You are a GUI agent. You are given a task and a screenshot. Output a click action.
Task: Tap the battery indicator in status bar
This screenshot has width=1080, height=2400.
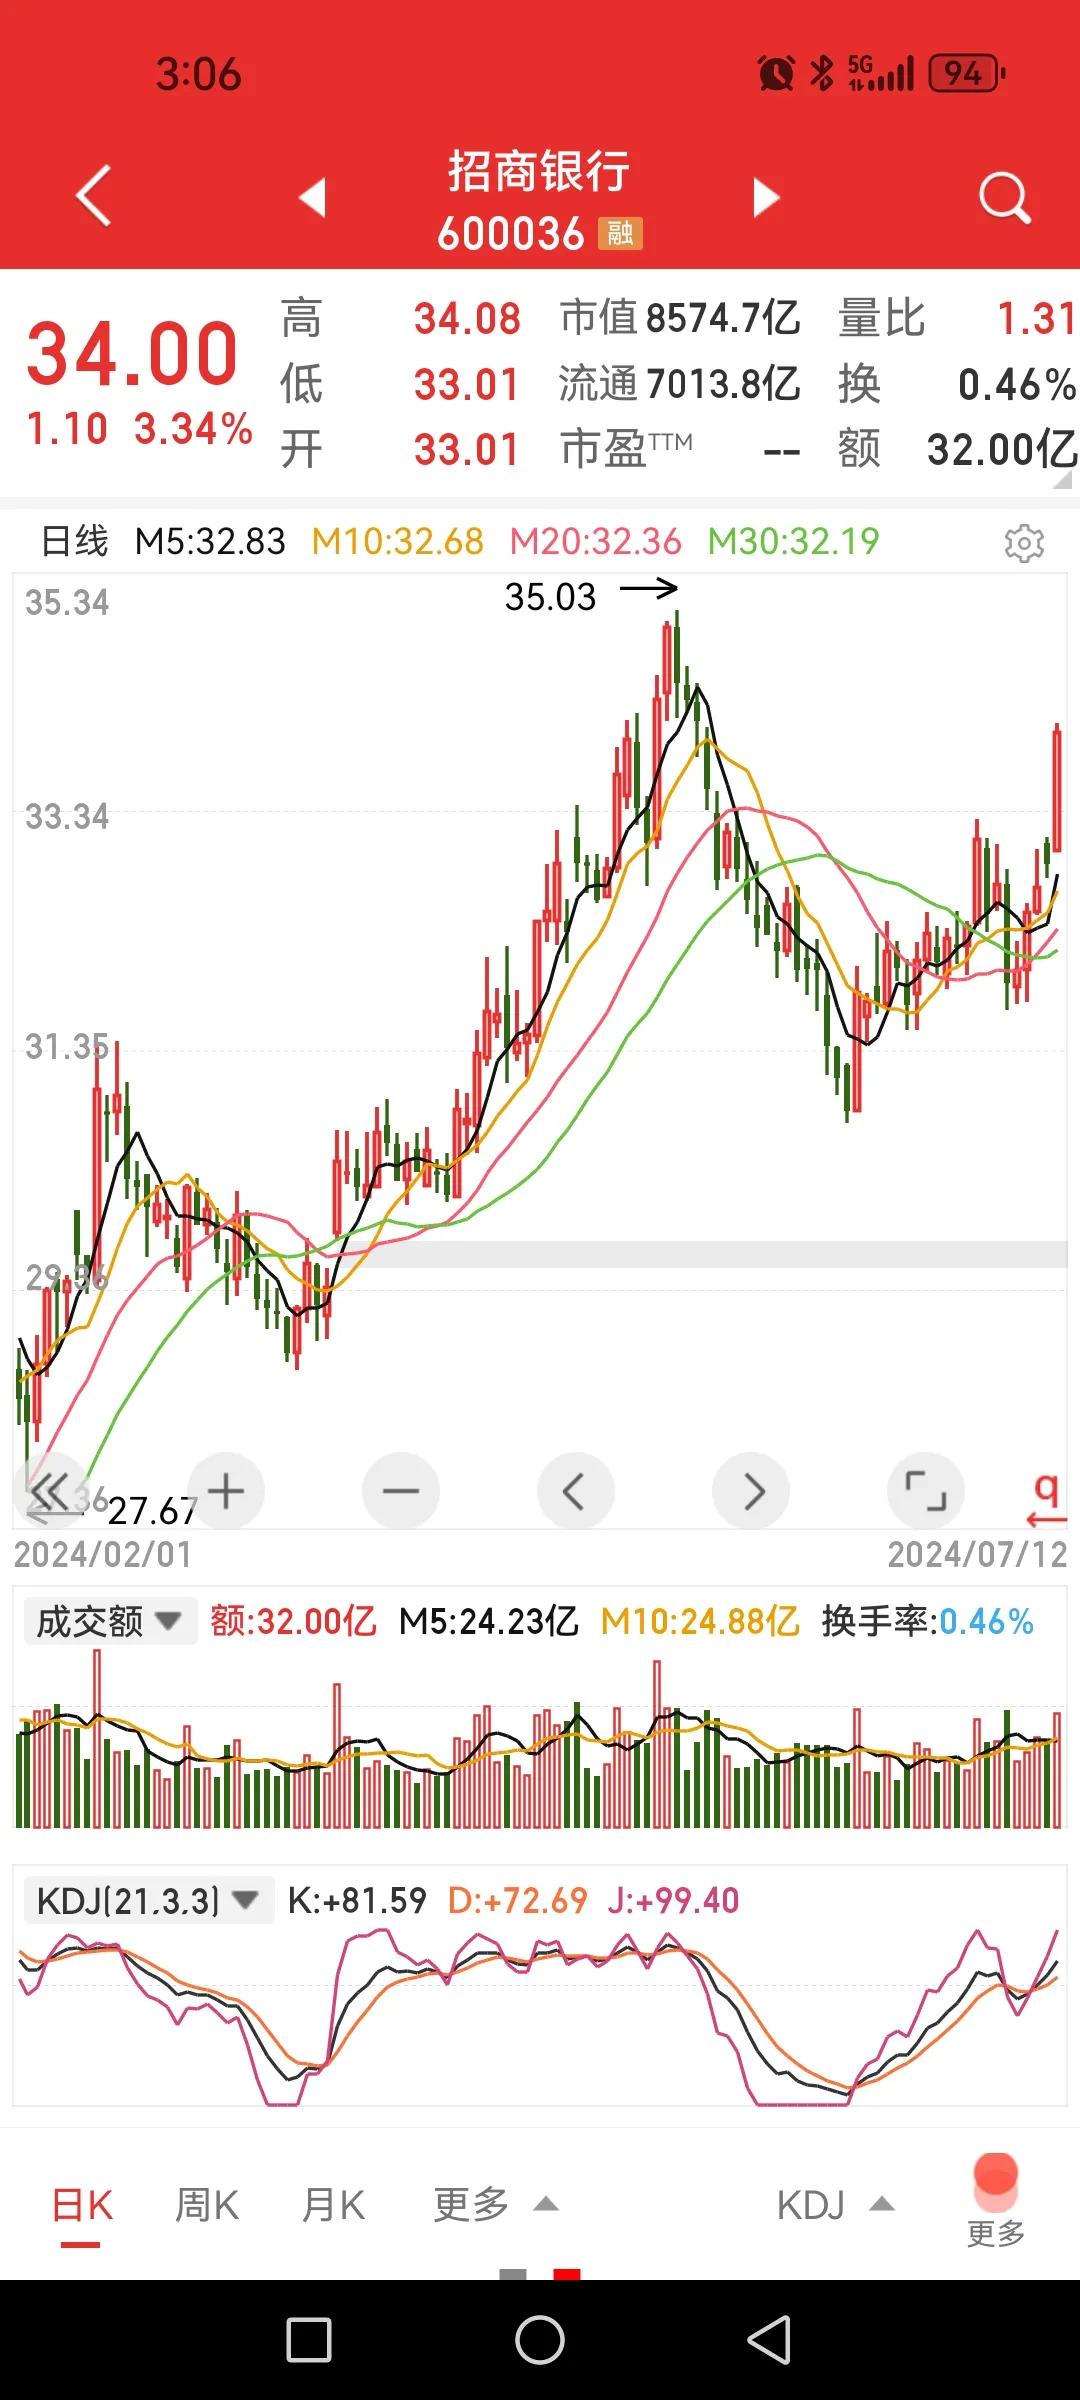(967, 73)
